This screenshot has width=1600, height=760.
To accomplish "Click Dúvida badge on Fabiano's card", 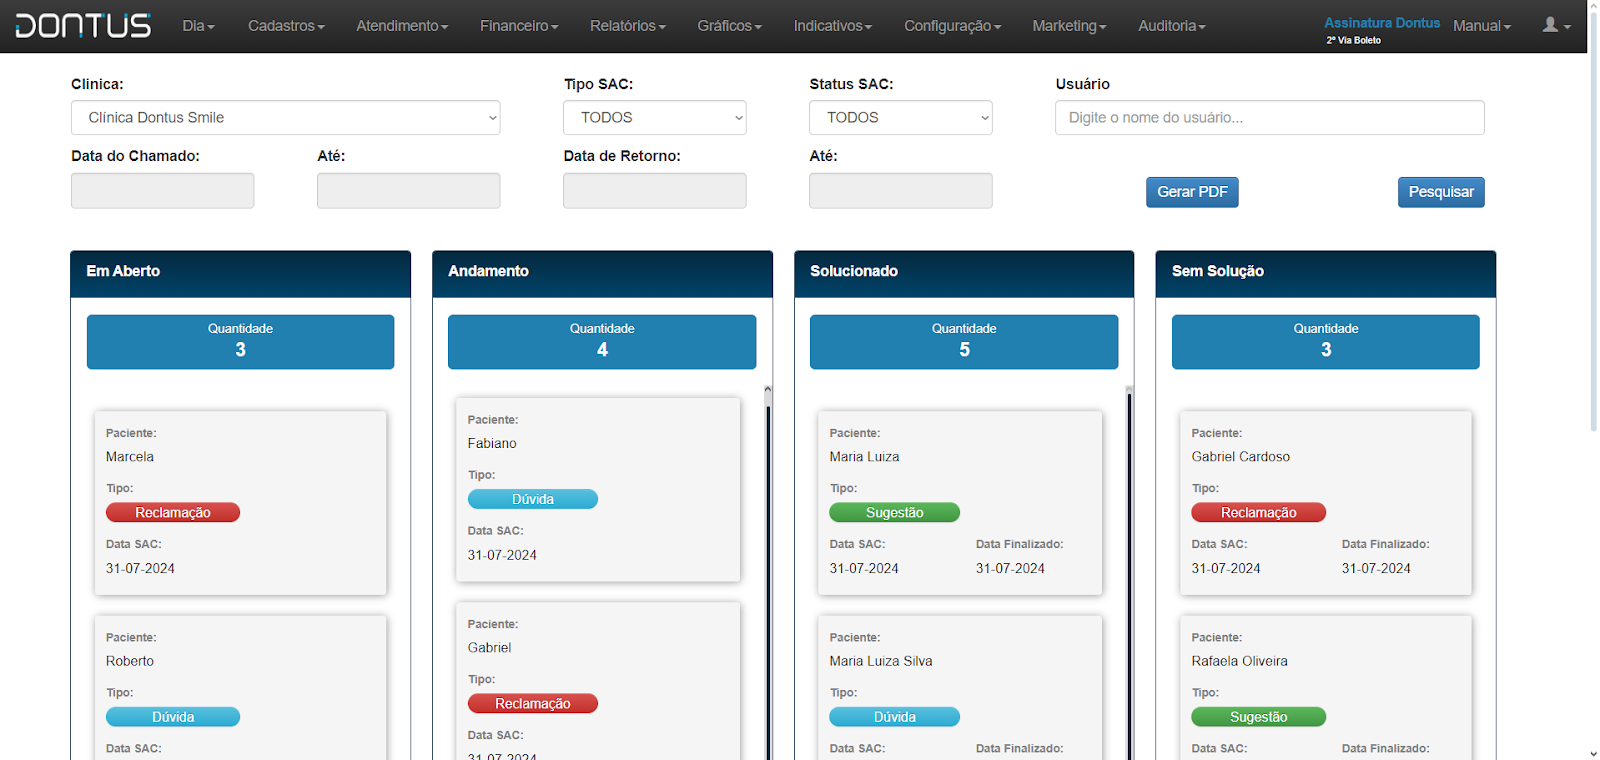I will pos(533,499).
